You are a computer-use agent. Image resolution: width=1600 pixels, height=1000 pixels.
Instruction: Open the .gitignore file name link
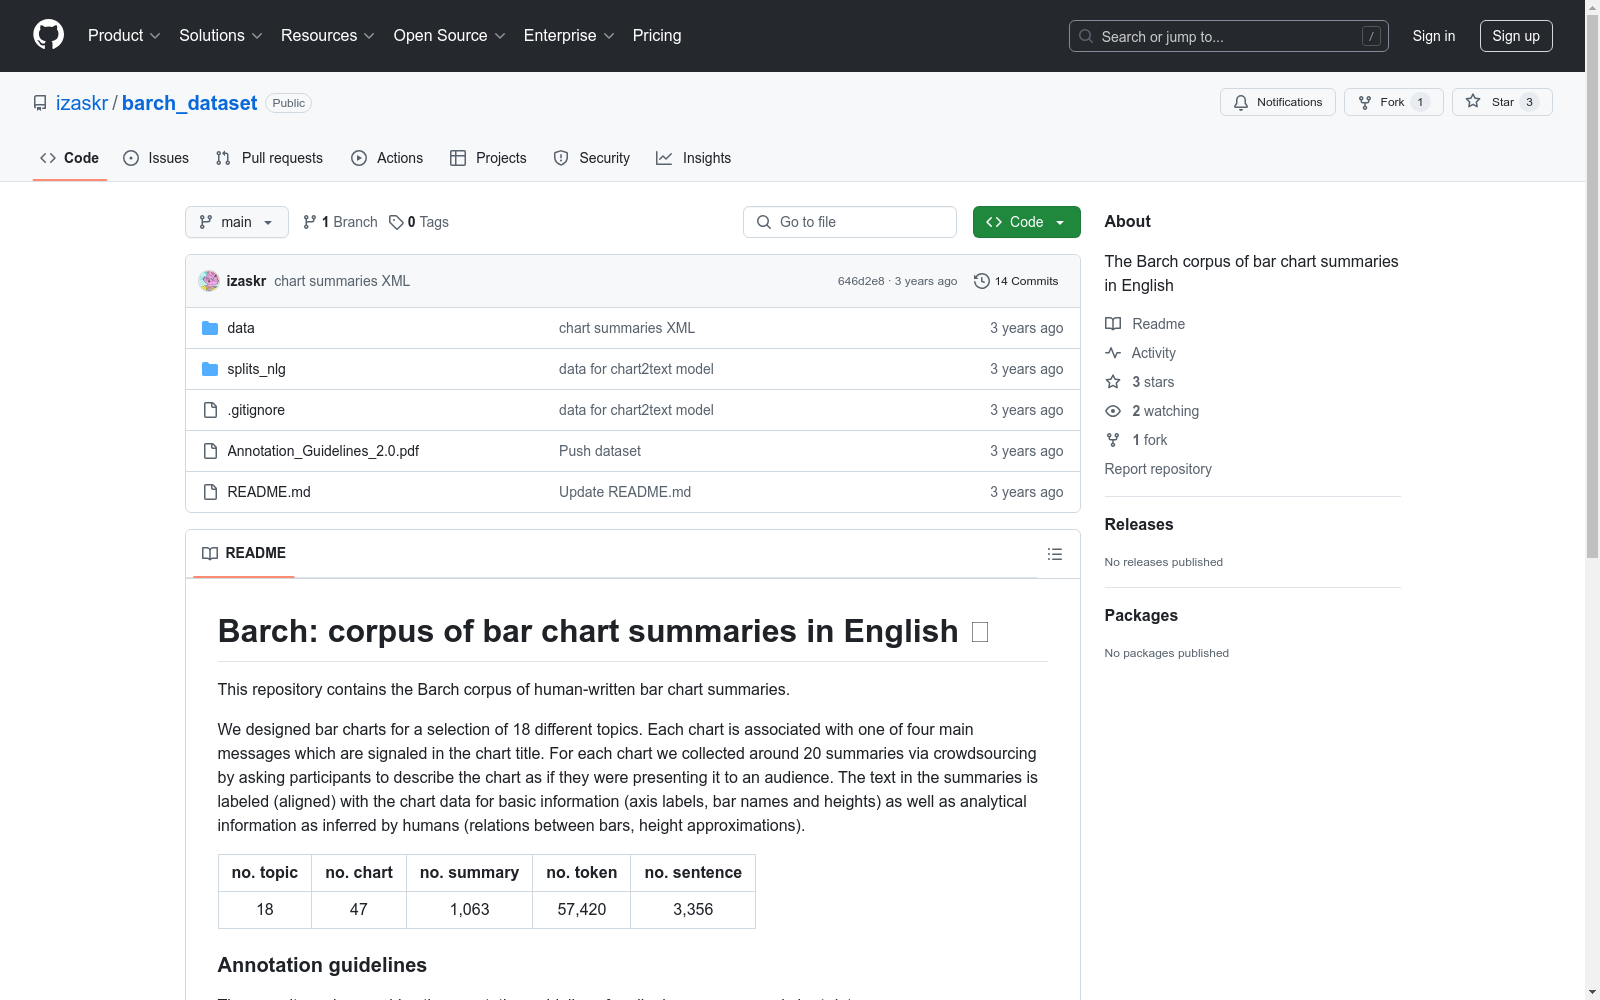coord(256,410)
